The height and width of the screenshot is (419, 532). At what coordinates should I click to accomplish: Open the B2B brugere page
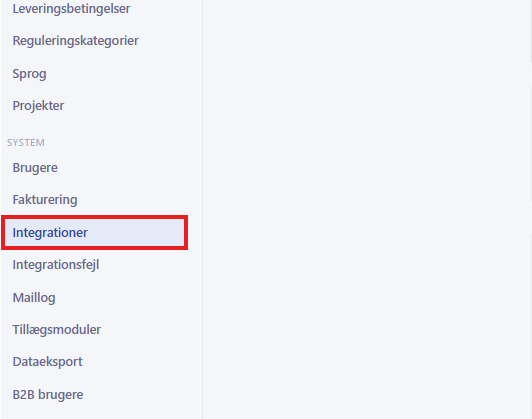click(48, 395)
